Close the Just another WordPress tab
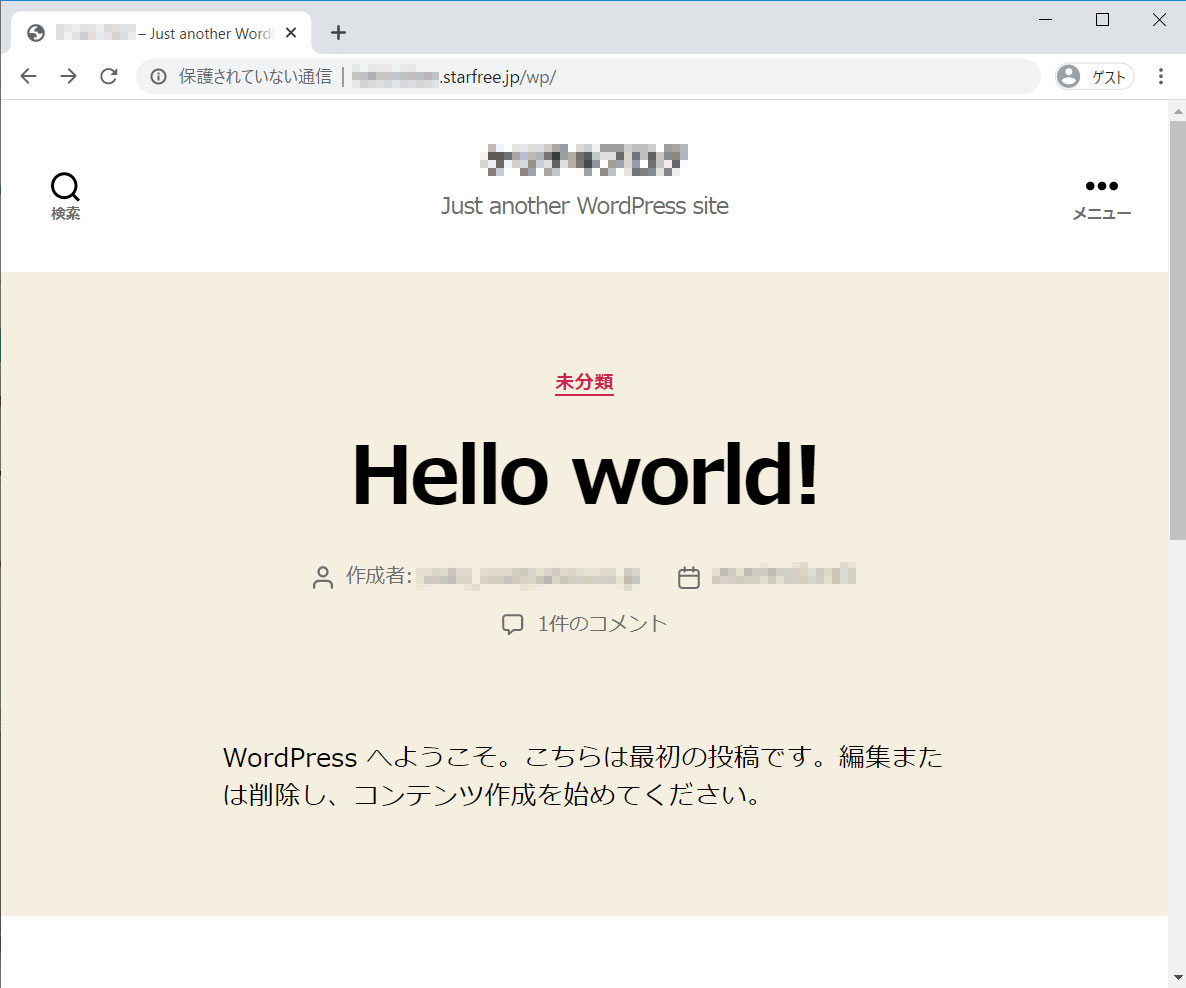The height and width of the screenshot is (988, 1186). point(291,33)
